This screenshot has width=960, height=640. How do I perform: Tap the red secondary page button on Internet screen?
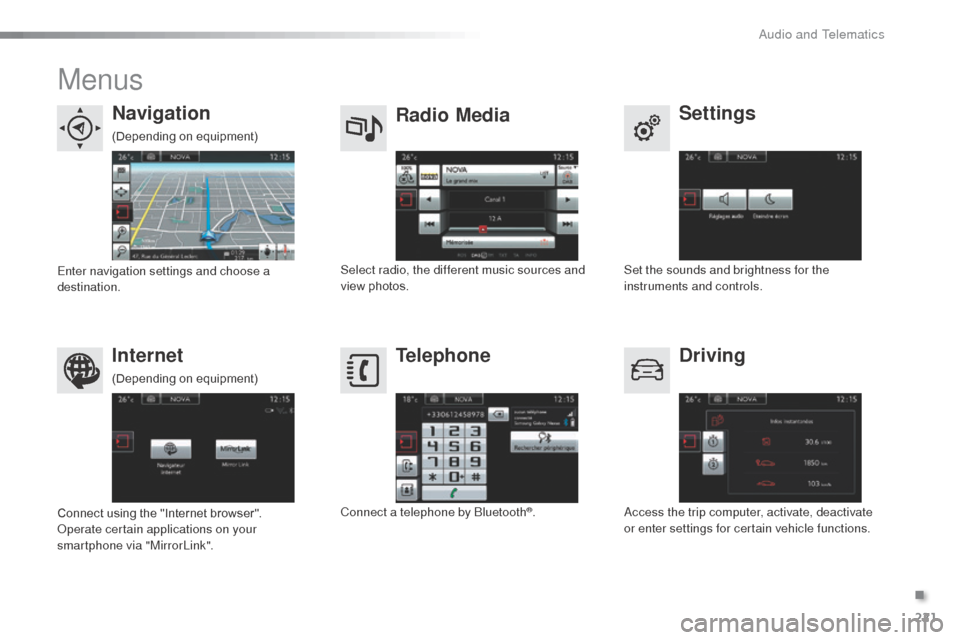[x=122, y=442]
